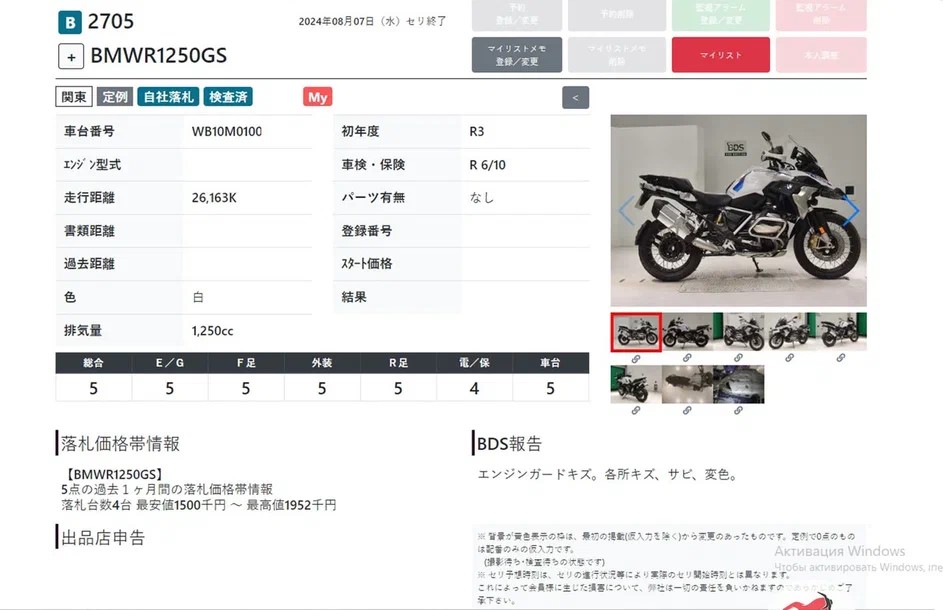Click the 落札価格帯情報 heading

pyautogui.click(x=120, y=444)
